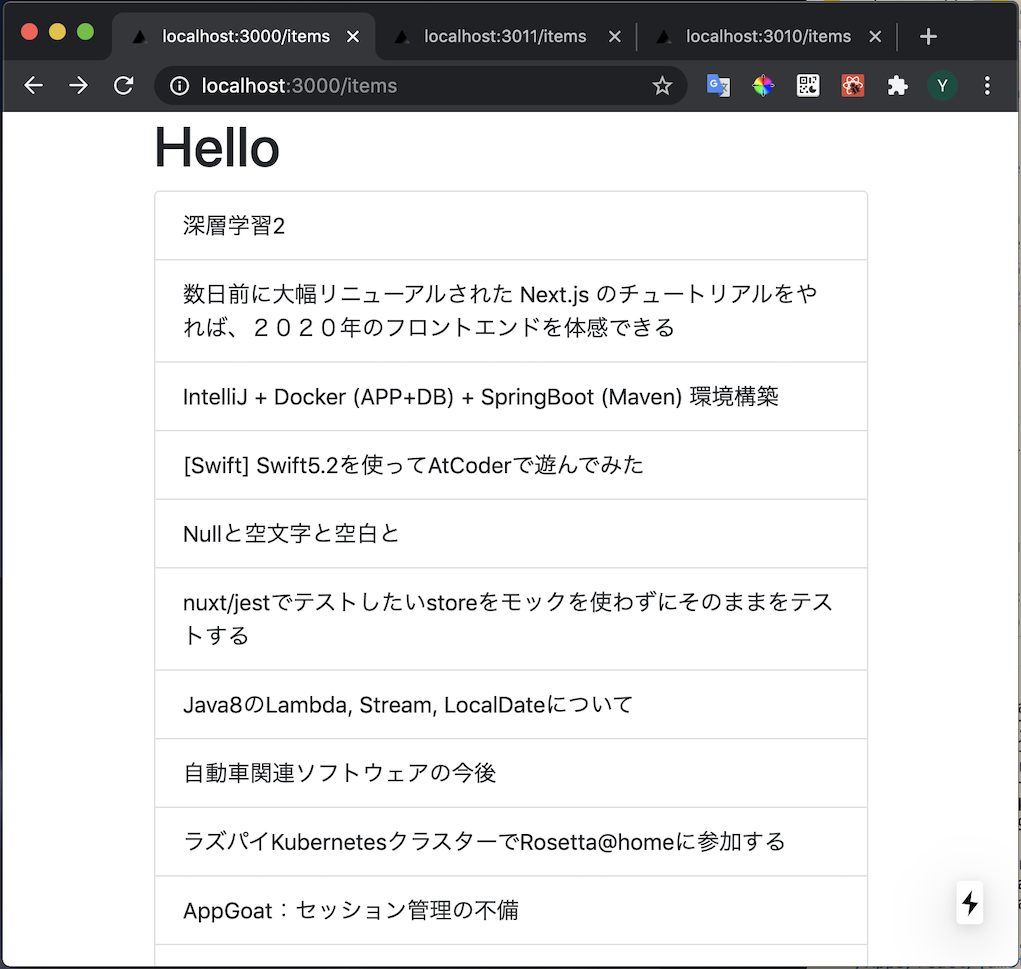The width and height of the screenshot is (1021, 969).
Task: Select the IntelliJ + Docker list item
Action: click(x=511, y=397)
